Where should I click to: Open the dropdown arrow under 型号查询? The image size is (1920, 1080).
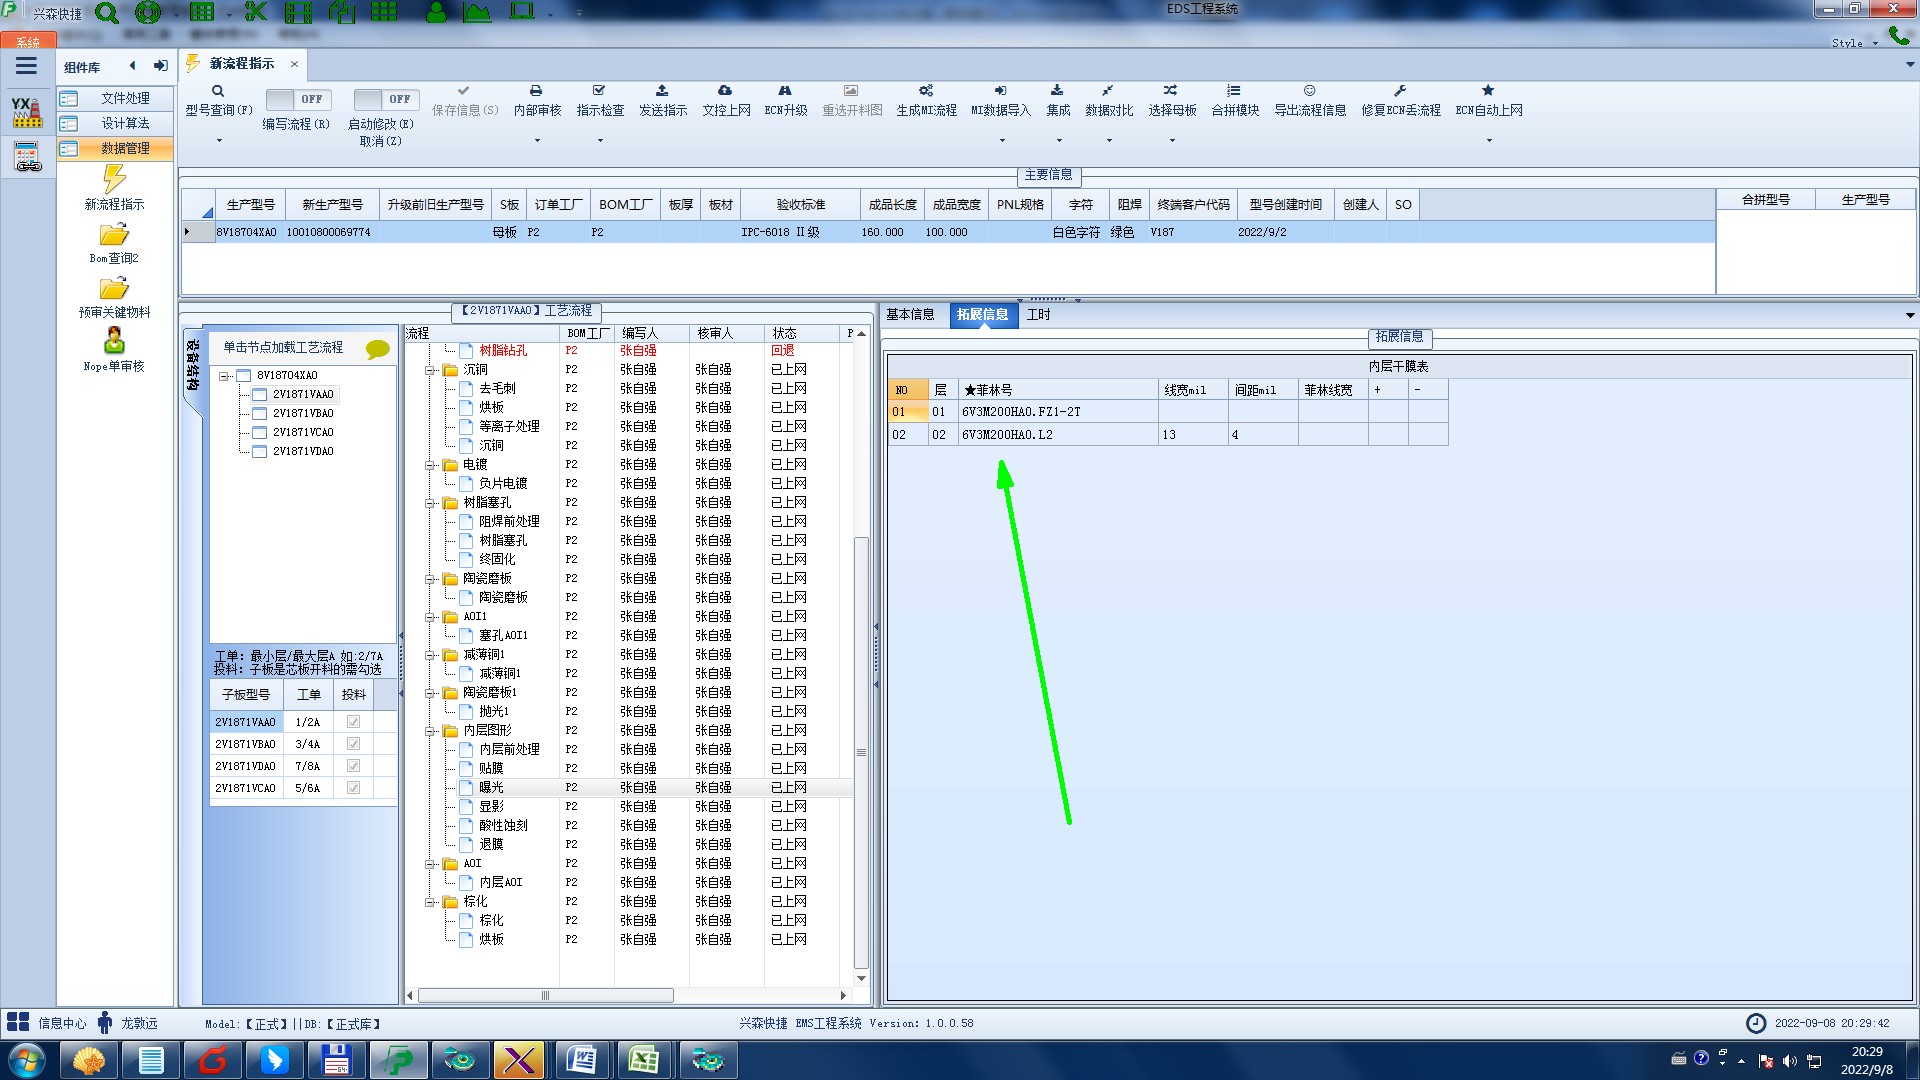coord(219,141)
